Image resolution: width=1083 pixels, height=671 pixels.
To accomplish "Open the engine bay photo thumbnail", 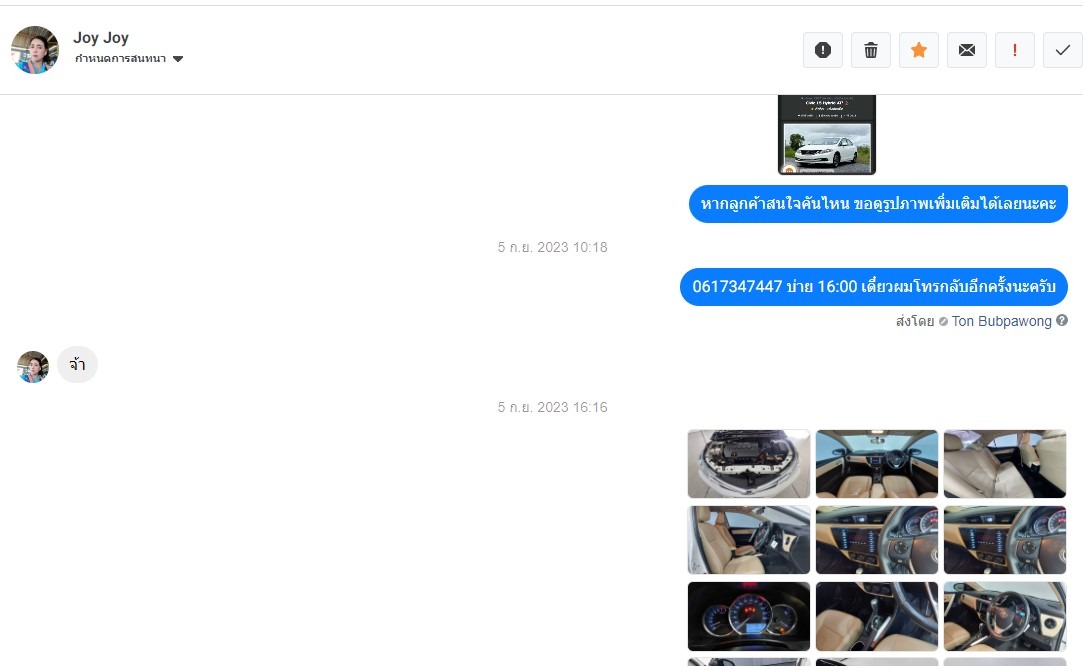I will click(x=749, y=464).
